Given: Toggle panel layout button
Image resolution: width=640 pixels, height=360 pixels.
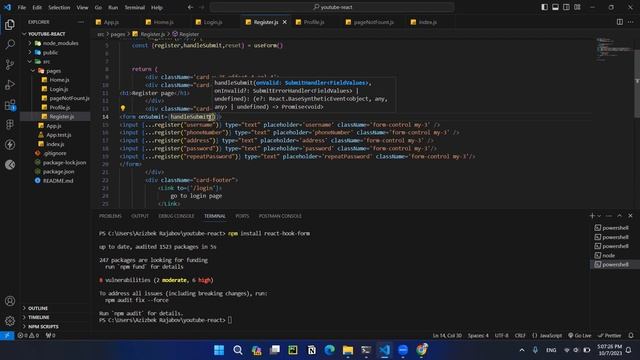Looking at the screenshot, I should tap(556, 7).
